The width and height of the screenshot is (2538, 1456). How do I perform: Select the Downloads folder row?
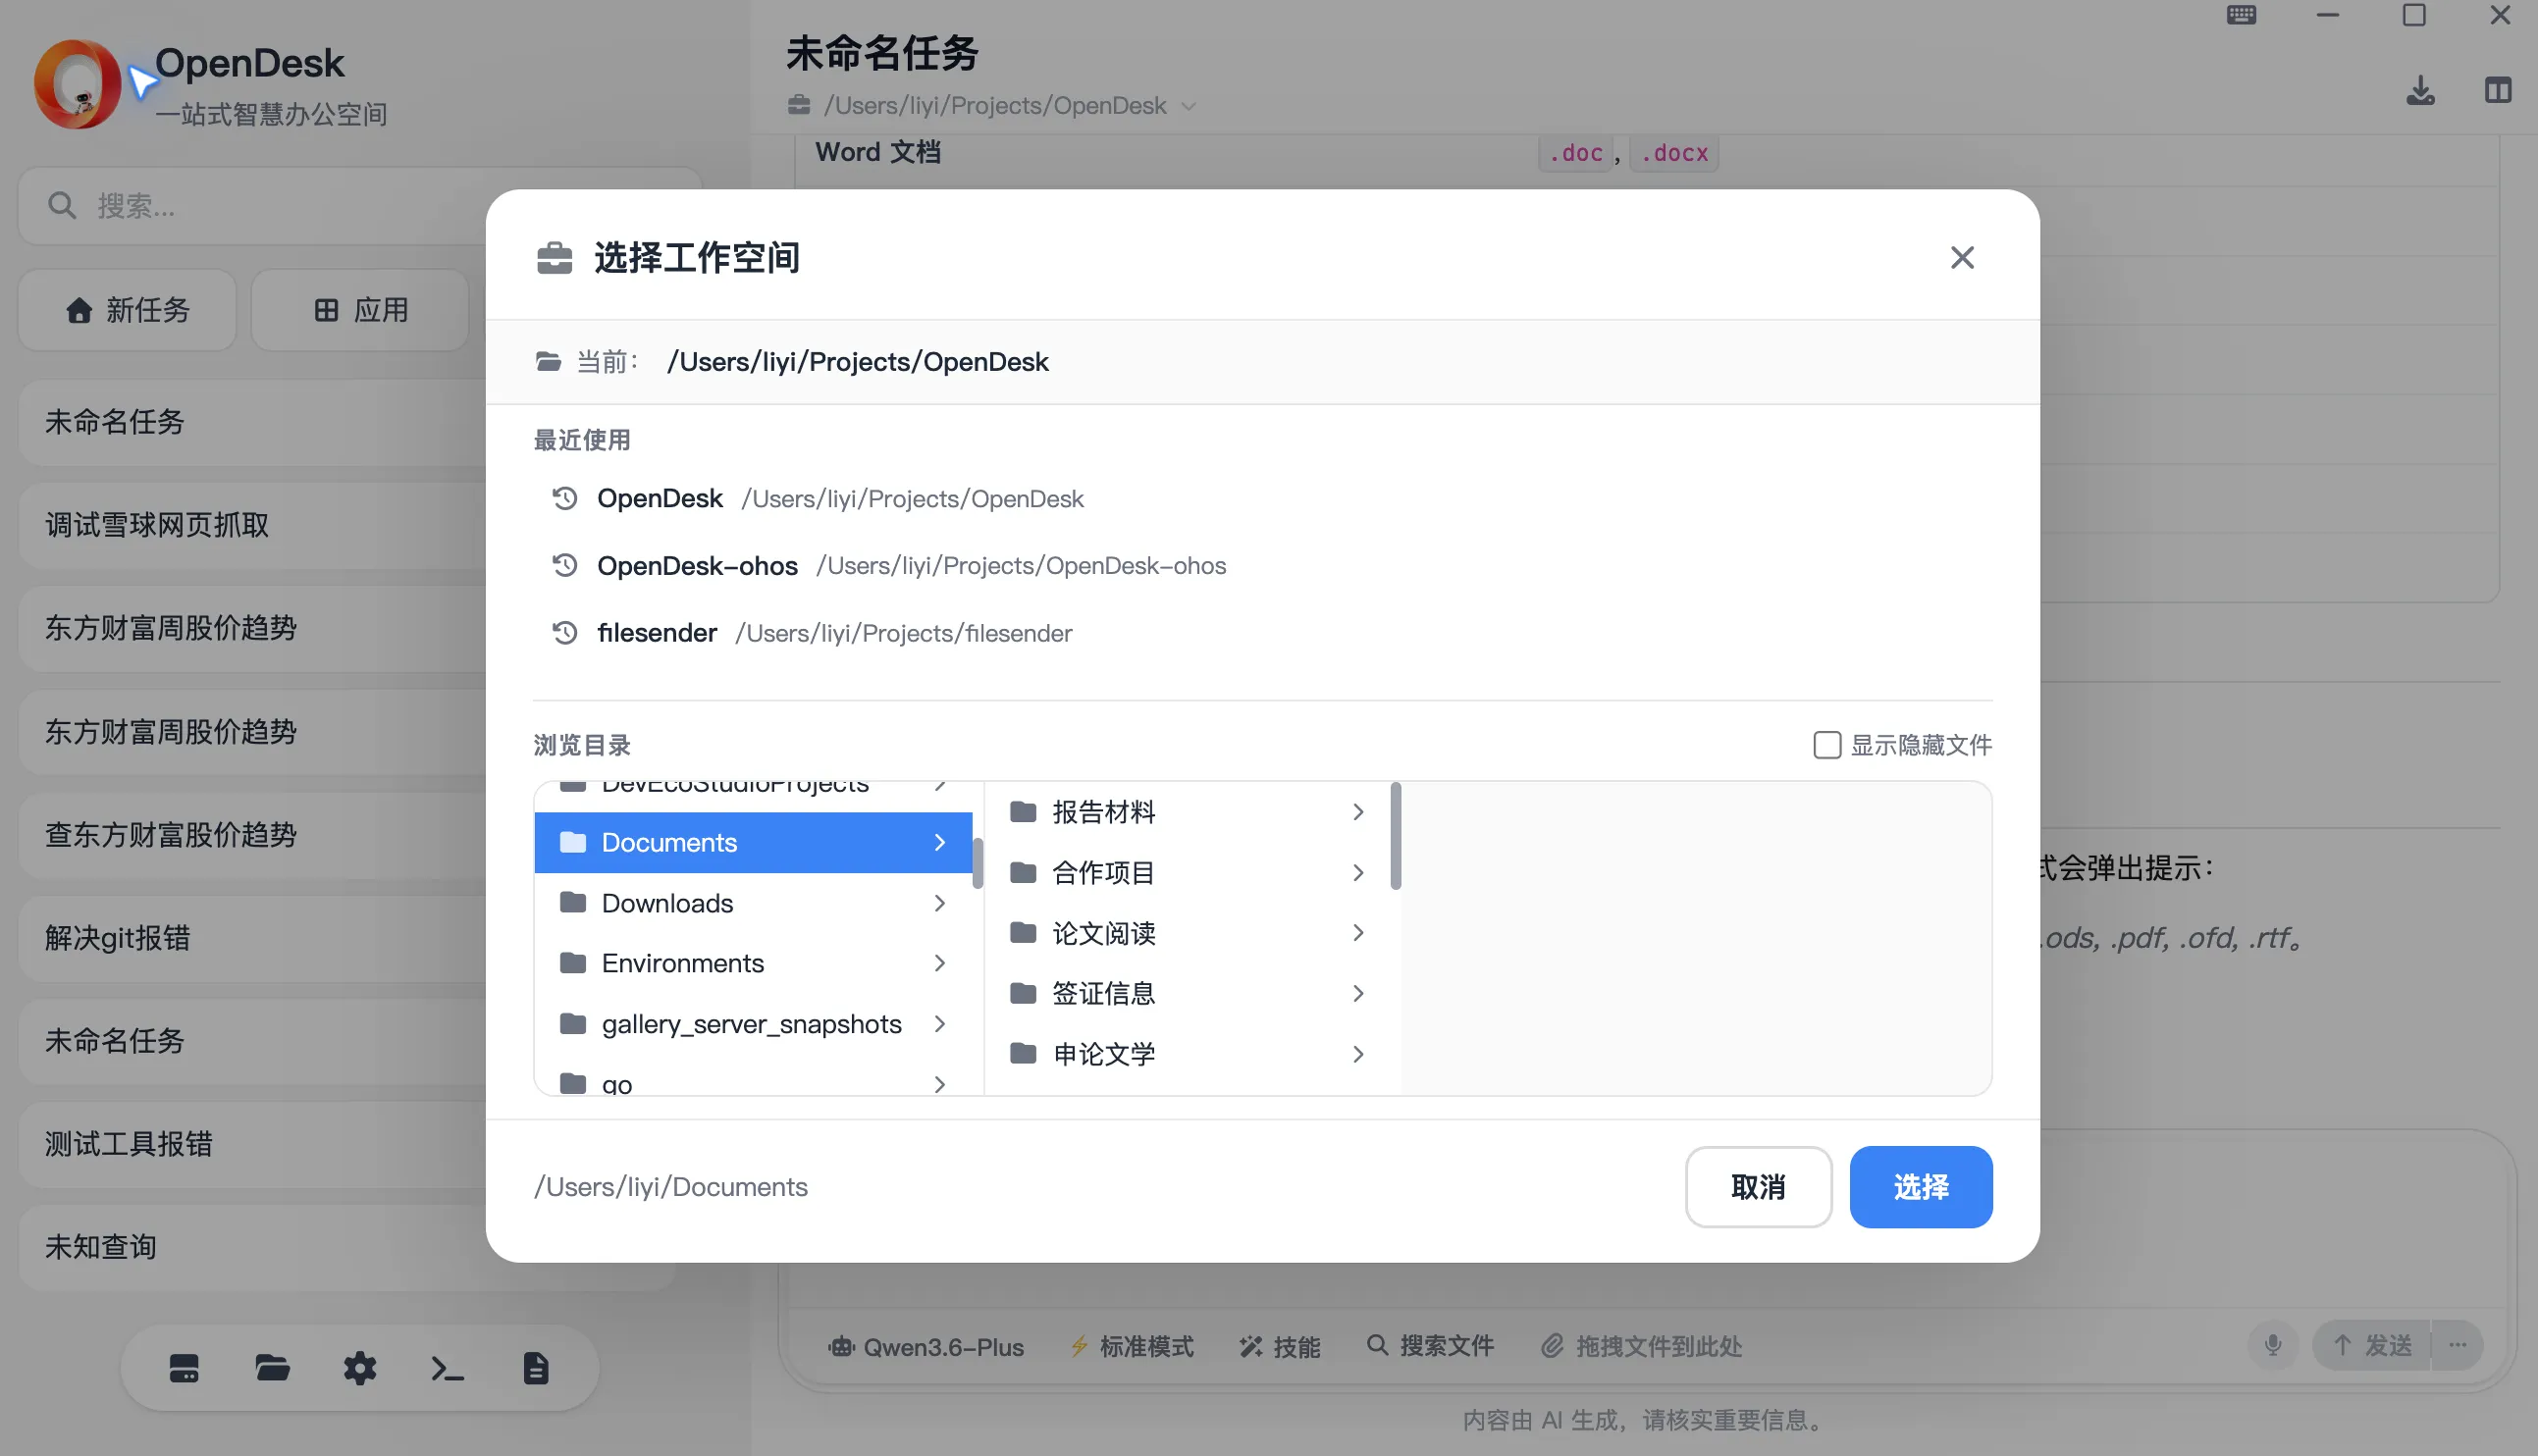pos(754,903)
